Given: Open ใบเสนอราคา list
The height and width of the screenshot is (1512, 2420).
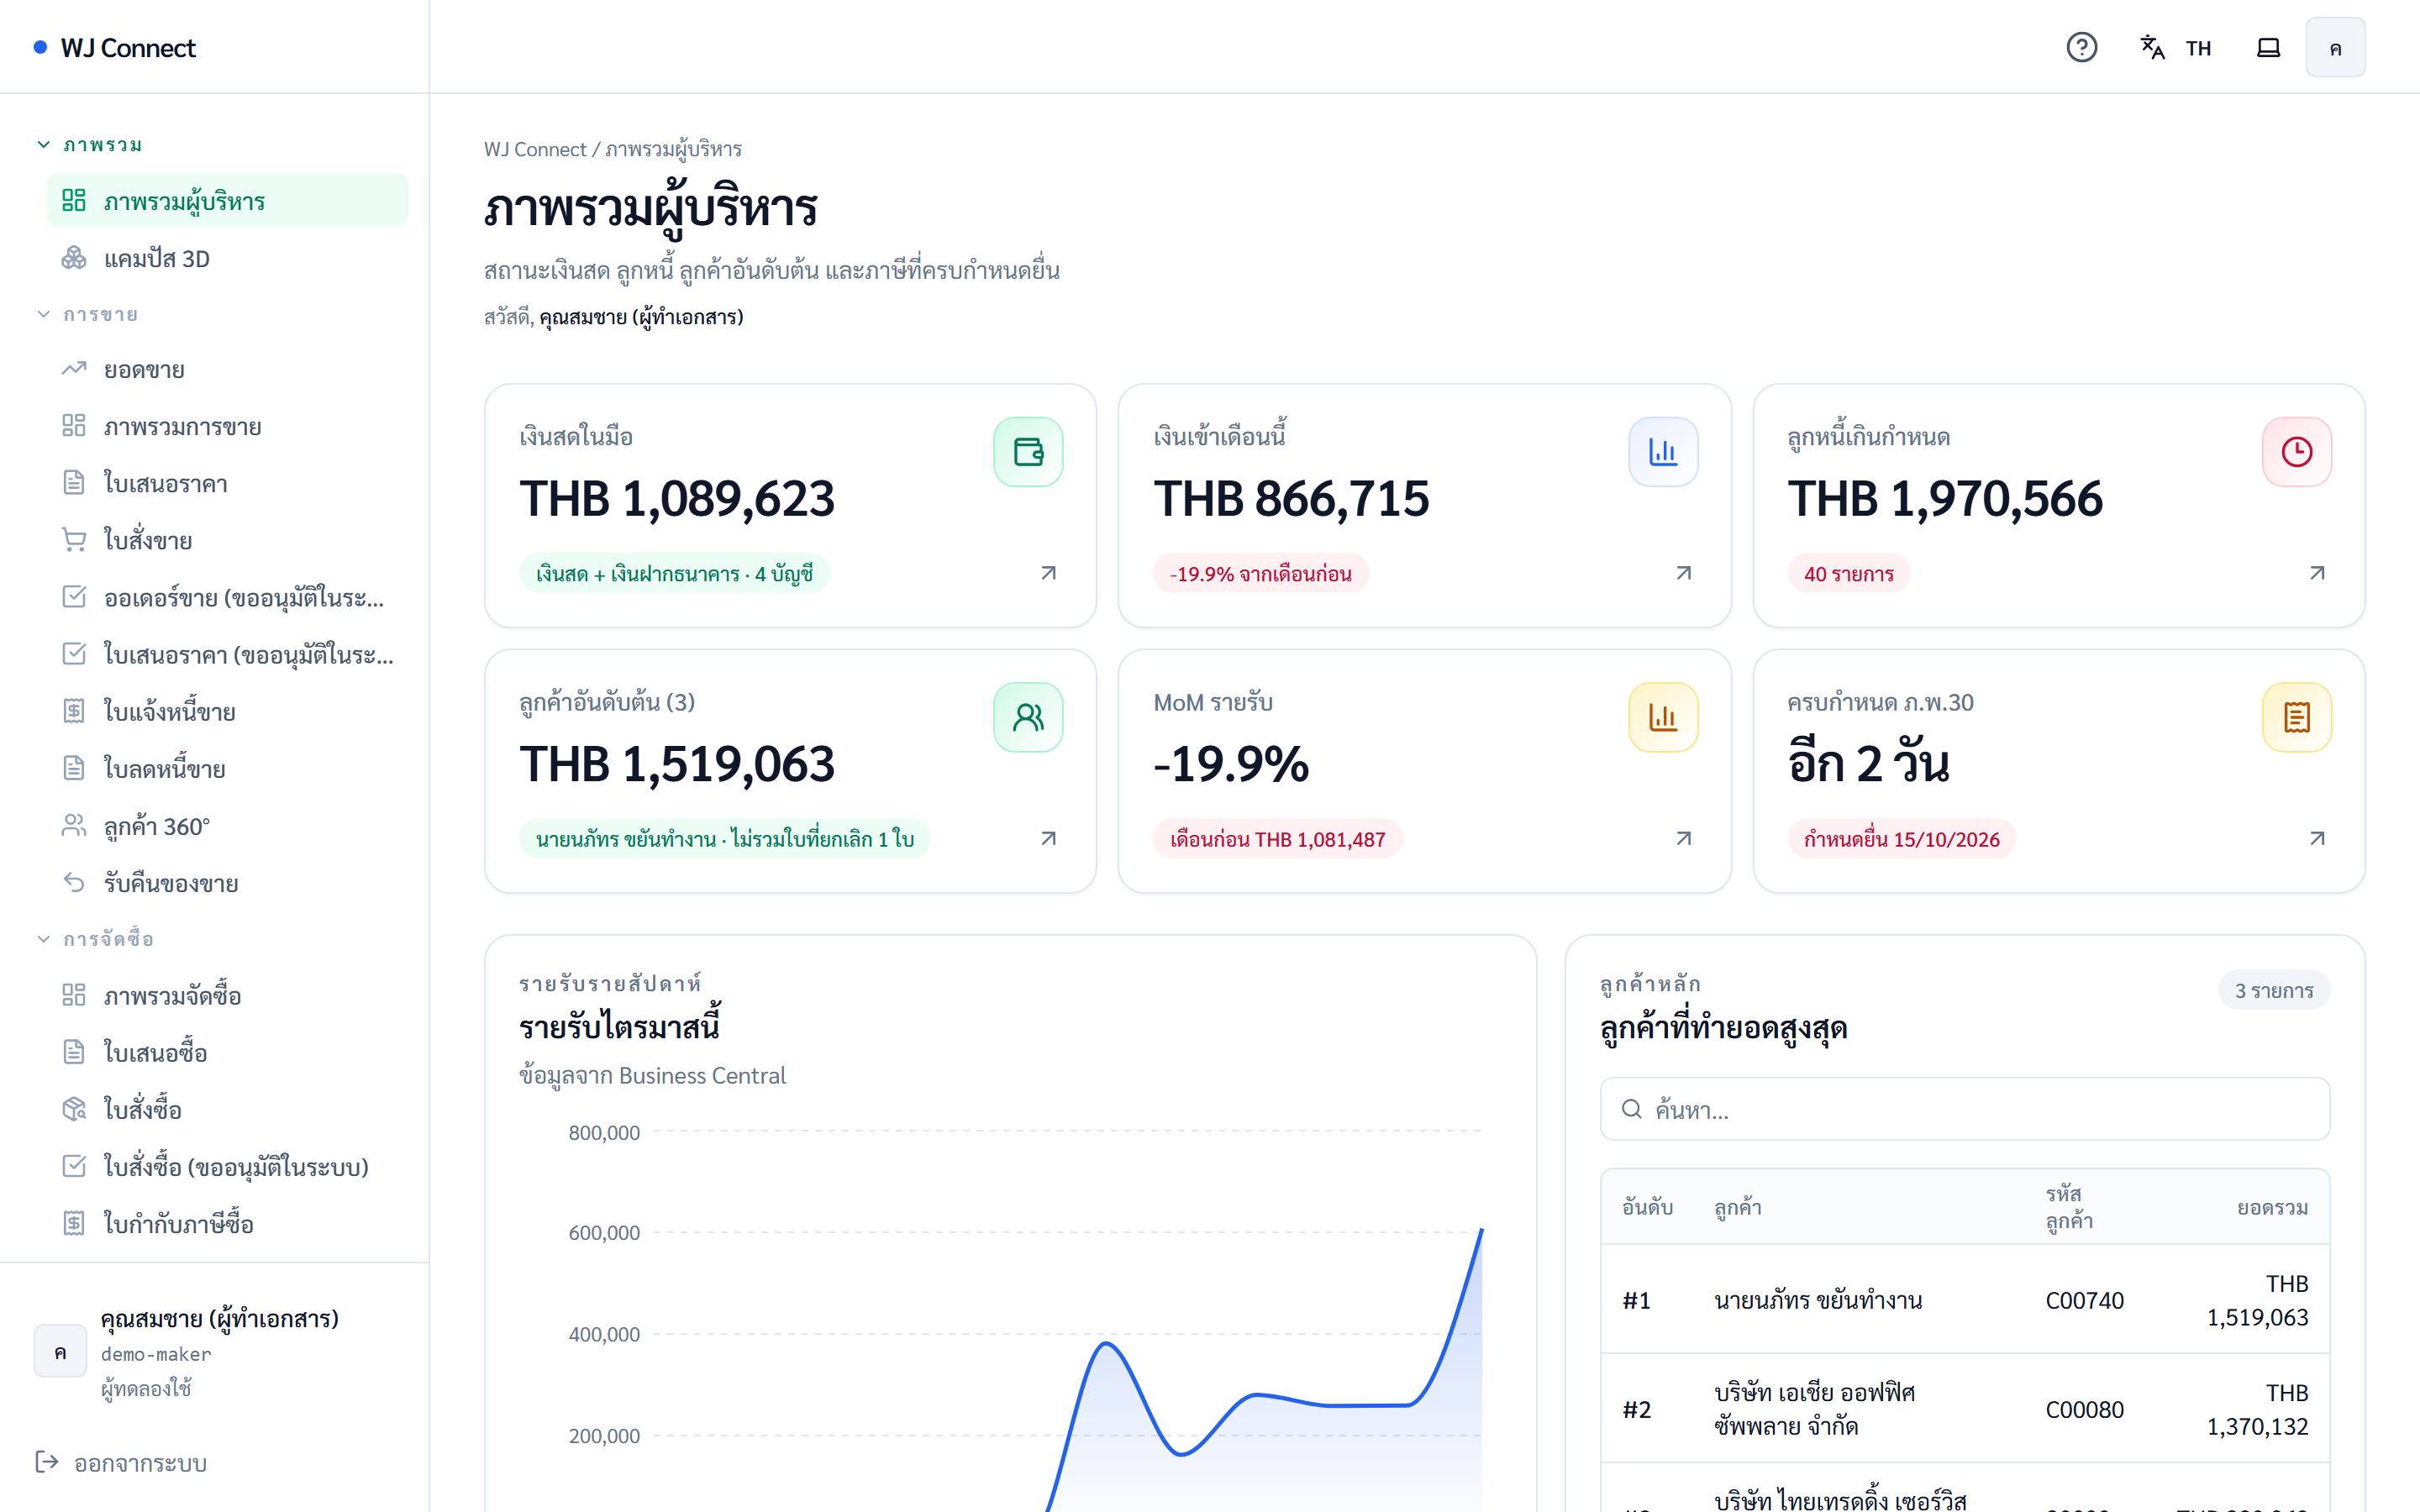Looking at the screenshot, I should (x=227, y=483).
